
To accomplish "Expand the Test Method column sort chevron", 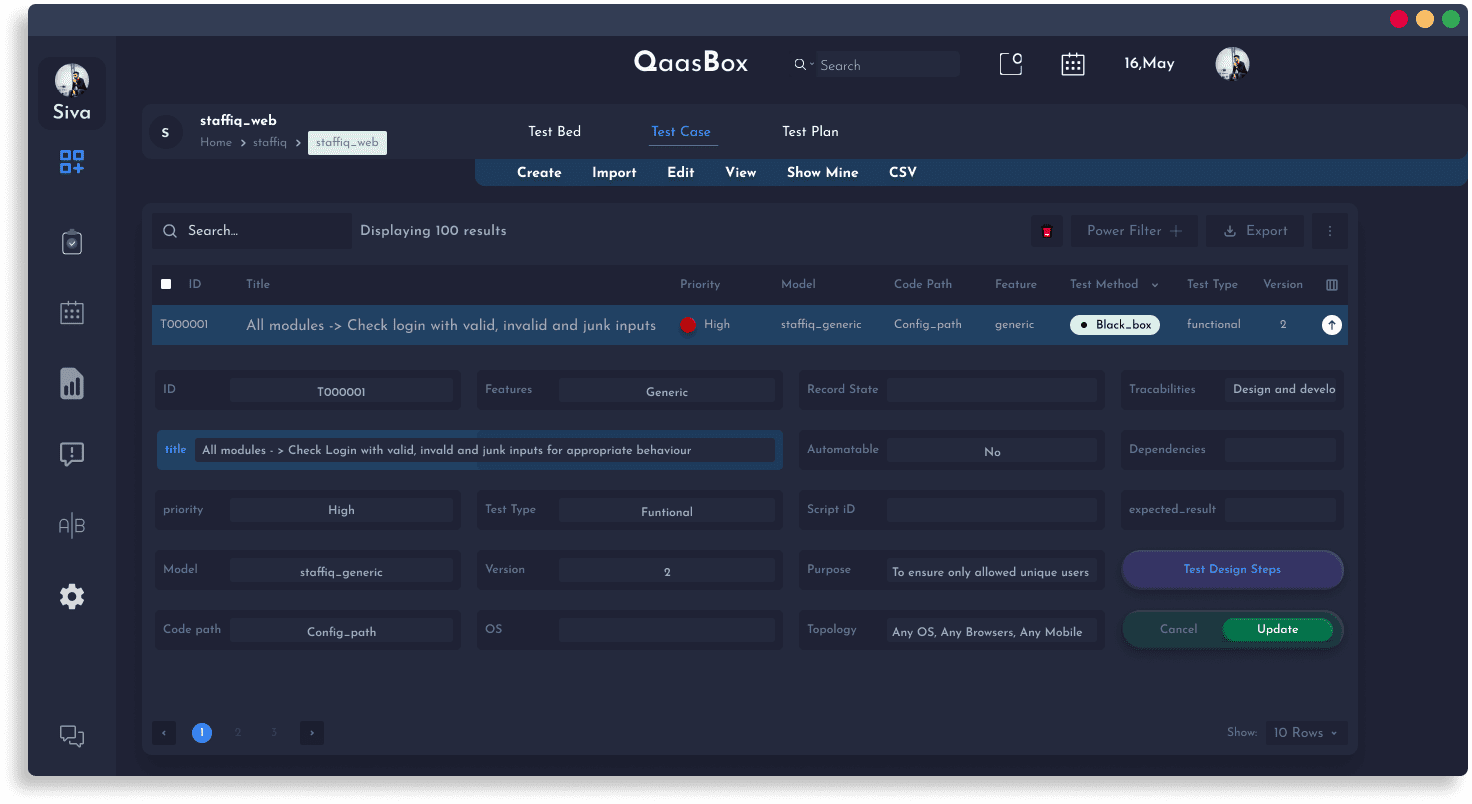I will 1155,285.
